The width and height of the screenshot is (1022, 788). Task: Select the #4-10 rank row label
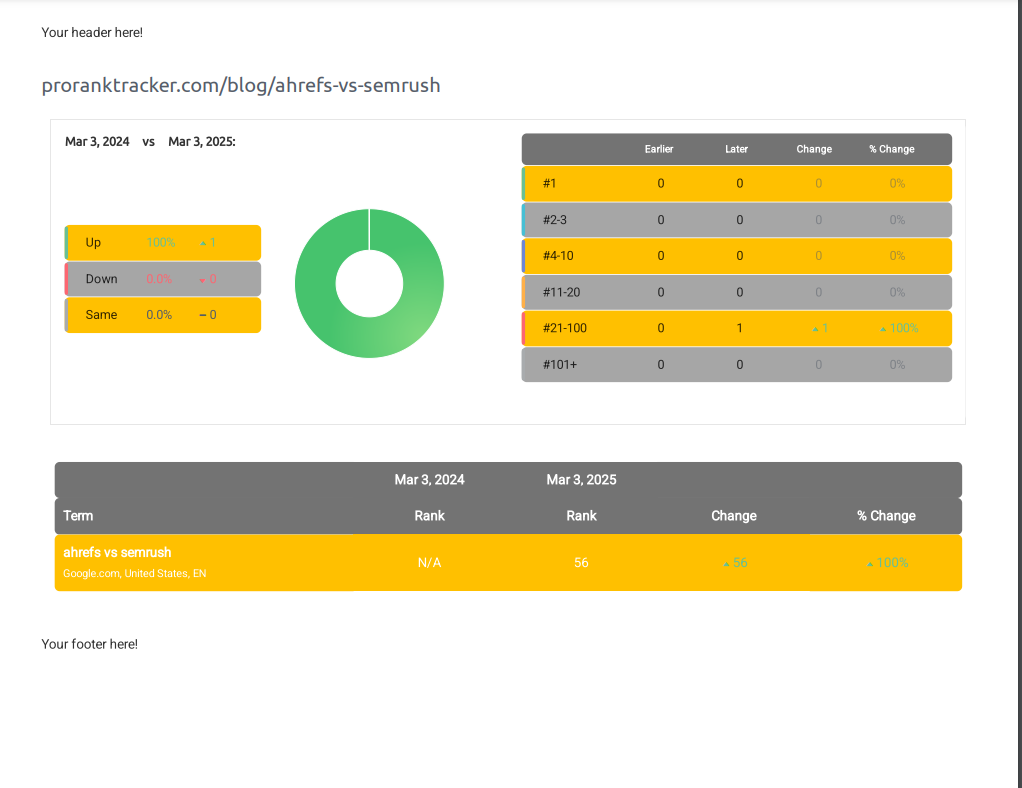point(558,255)
